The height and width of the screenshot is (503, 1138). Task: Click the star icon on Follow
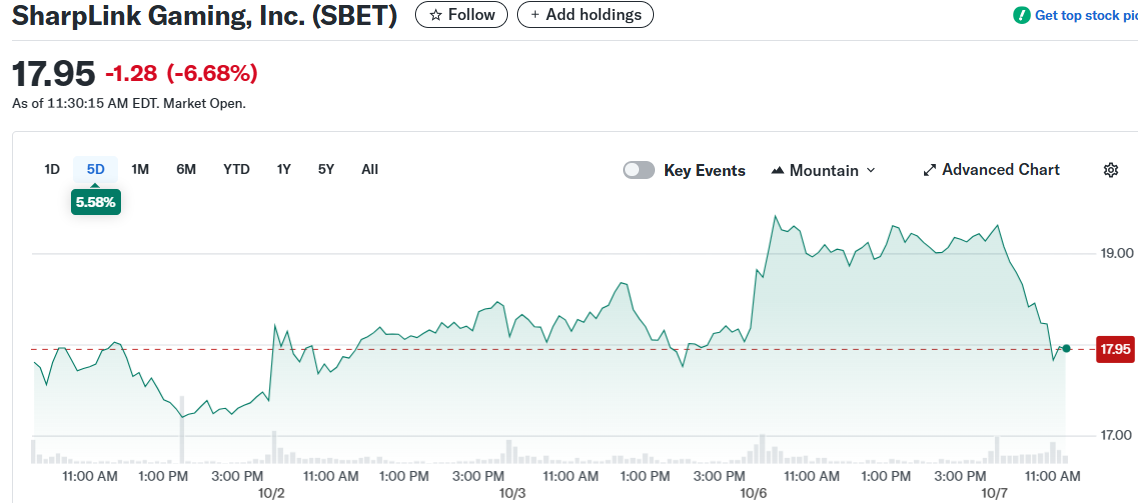435,15
